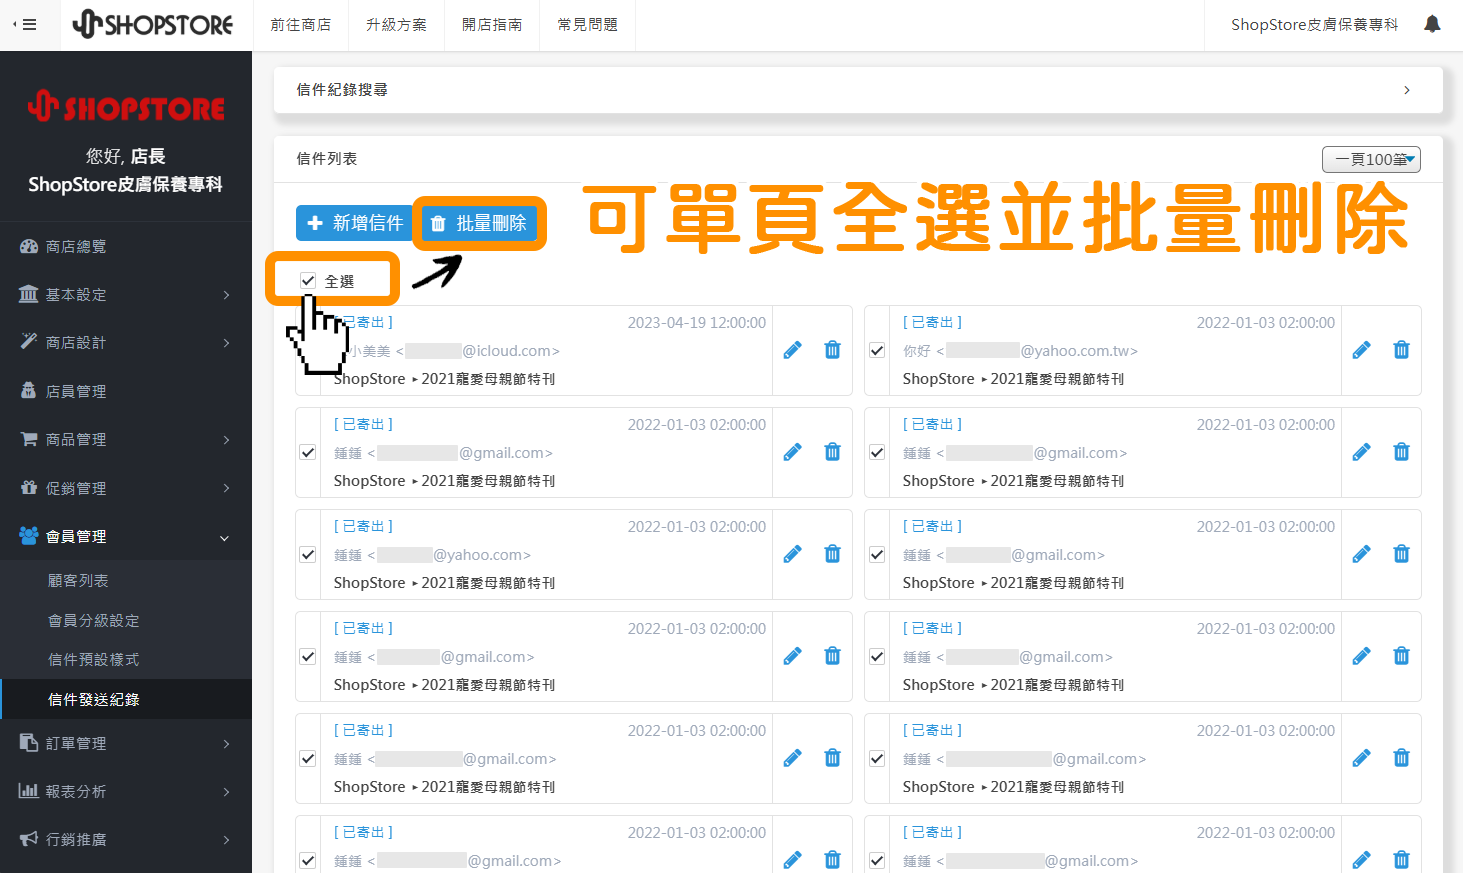1463x873 pixels.
Task: Click the 新增信件 button
Action: pos(355,223)
